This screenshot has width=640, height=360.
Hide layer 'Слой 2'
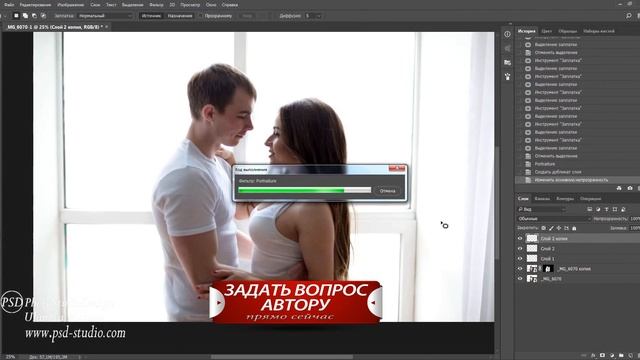[x=520, y=249]
